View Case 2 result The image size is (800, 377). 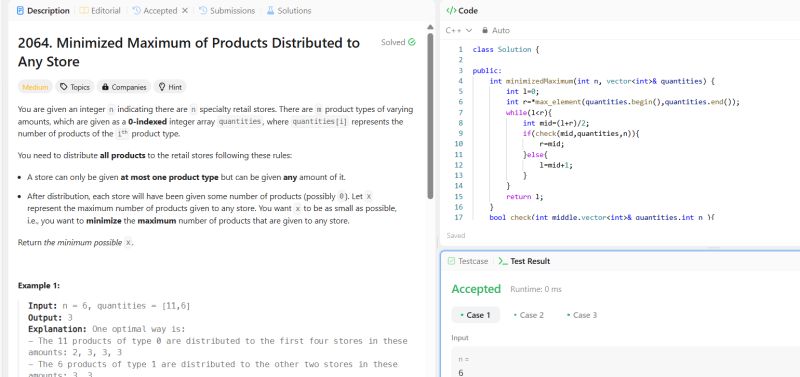[529, 315]
